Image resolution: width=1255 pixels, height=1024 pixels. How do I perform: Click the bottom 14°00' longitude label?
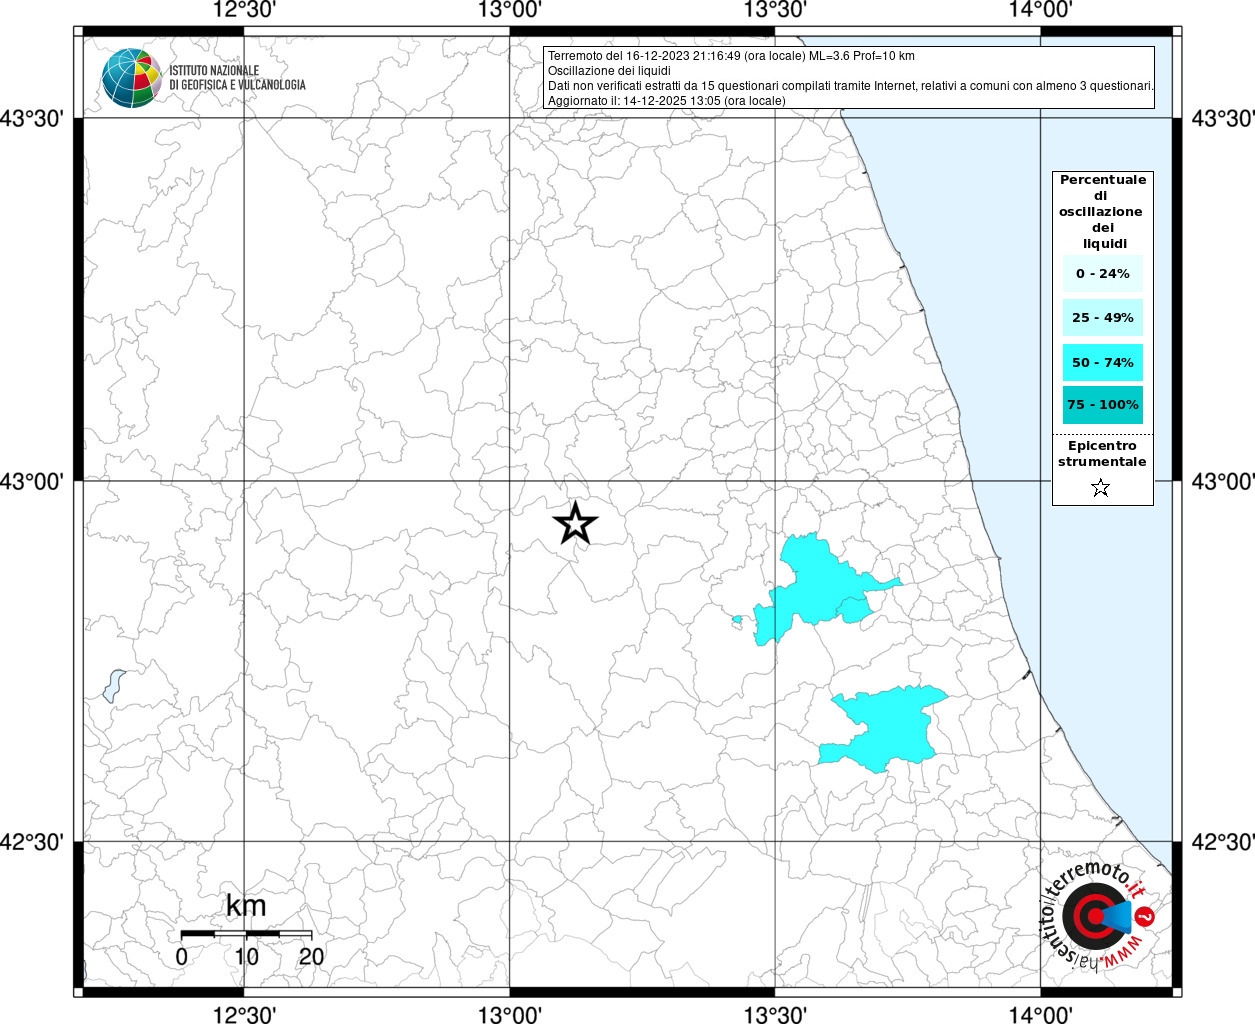click(x=1040, y=1014)
